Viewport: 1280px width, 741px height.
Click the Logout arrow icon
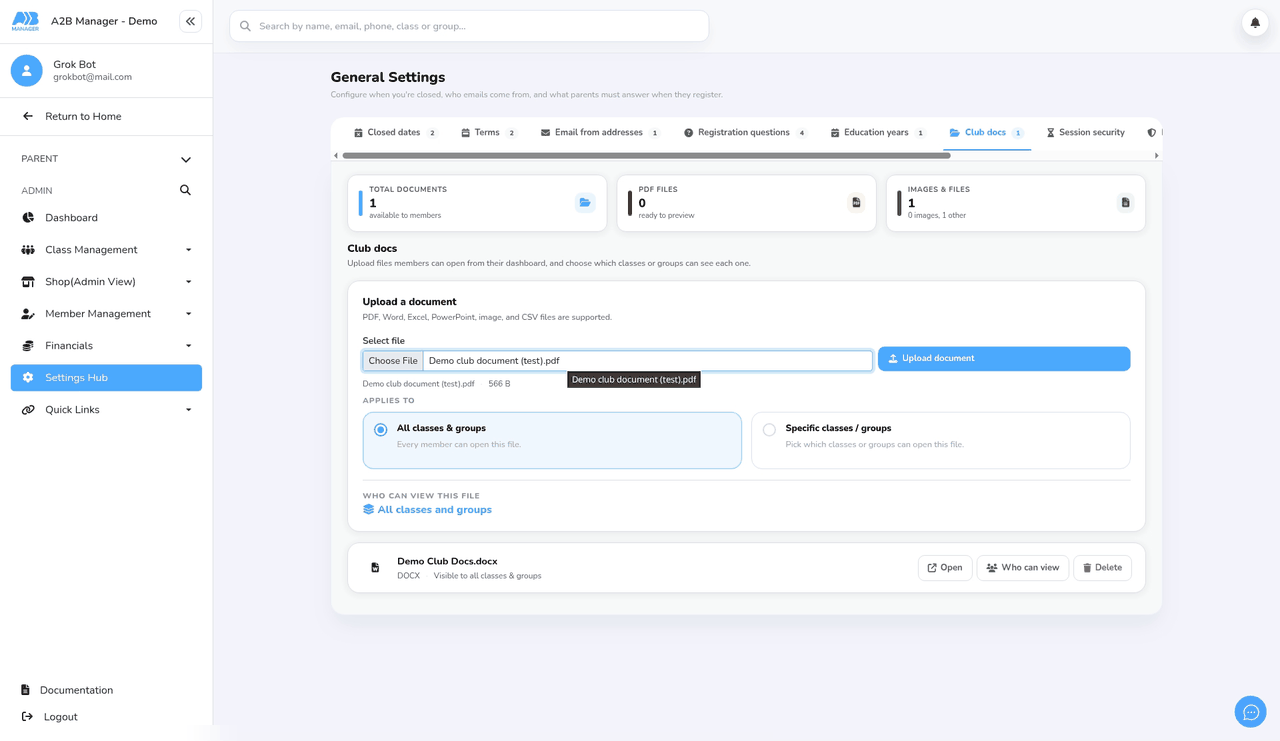pyautogui.click(x=27, y=717)
